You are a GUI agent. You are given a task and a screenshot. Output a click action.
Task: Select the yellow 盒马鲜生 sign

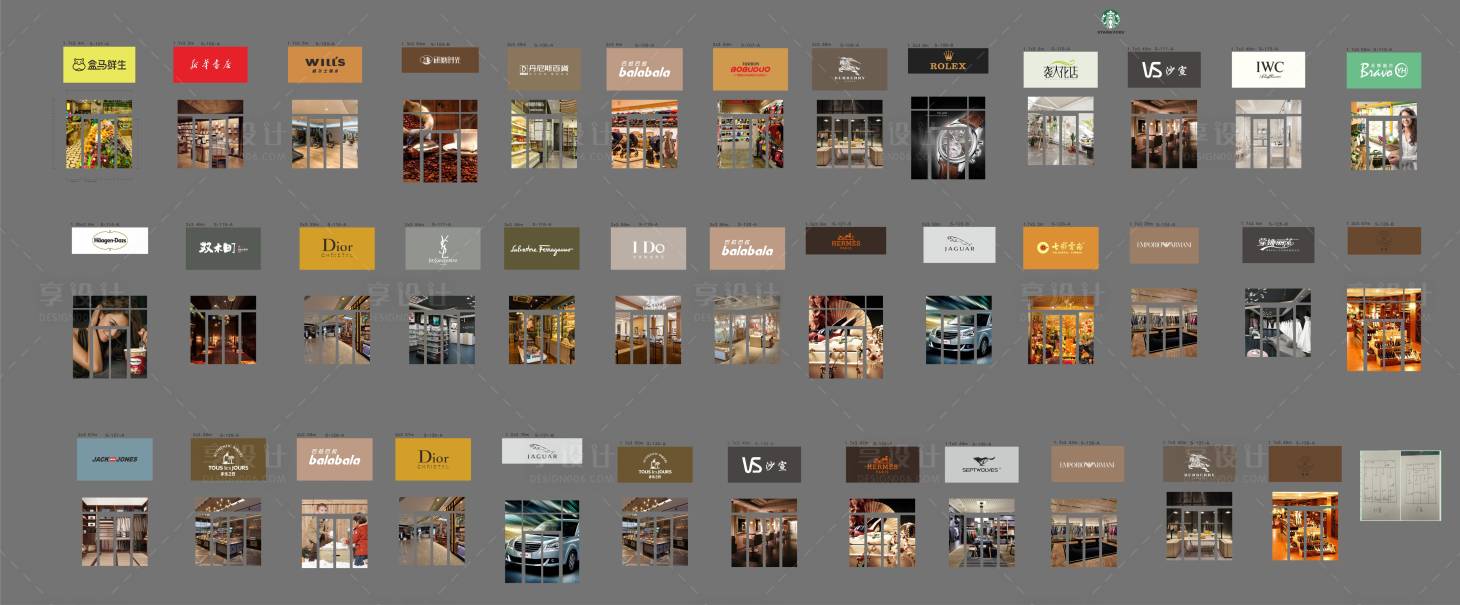point(99,65)
